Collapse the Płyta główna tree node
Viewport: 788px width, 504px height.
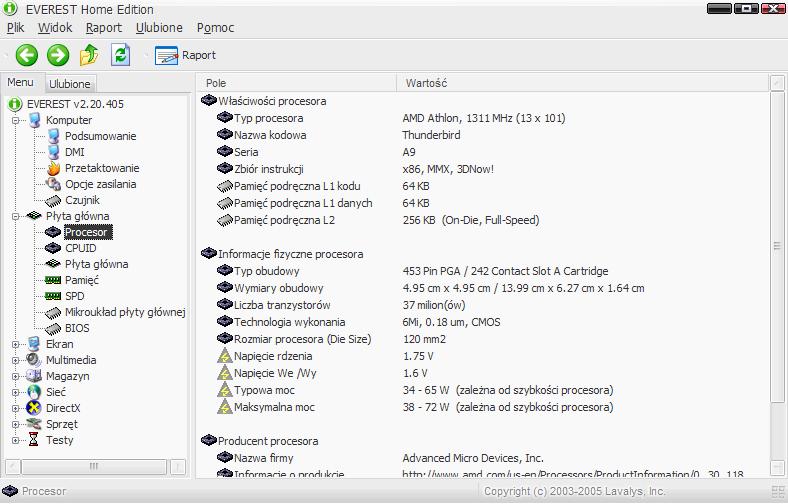point(17,216)
